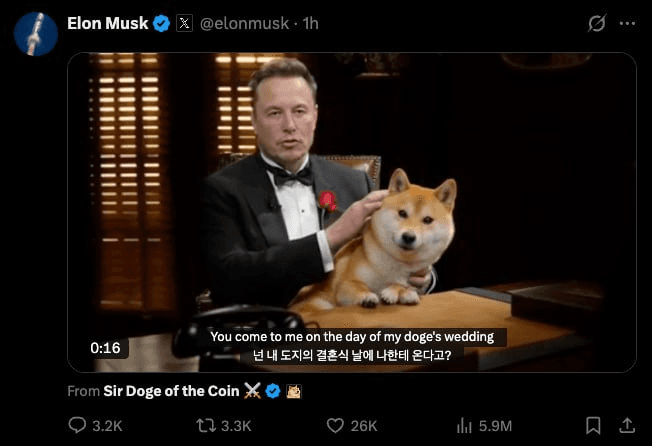Open the @elonmusk handle link
Viewport: 652px width, 446px height.
[x=244, y=23]
